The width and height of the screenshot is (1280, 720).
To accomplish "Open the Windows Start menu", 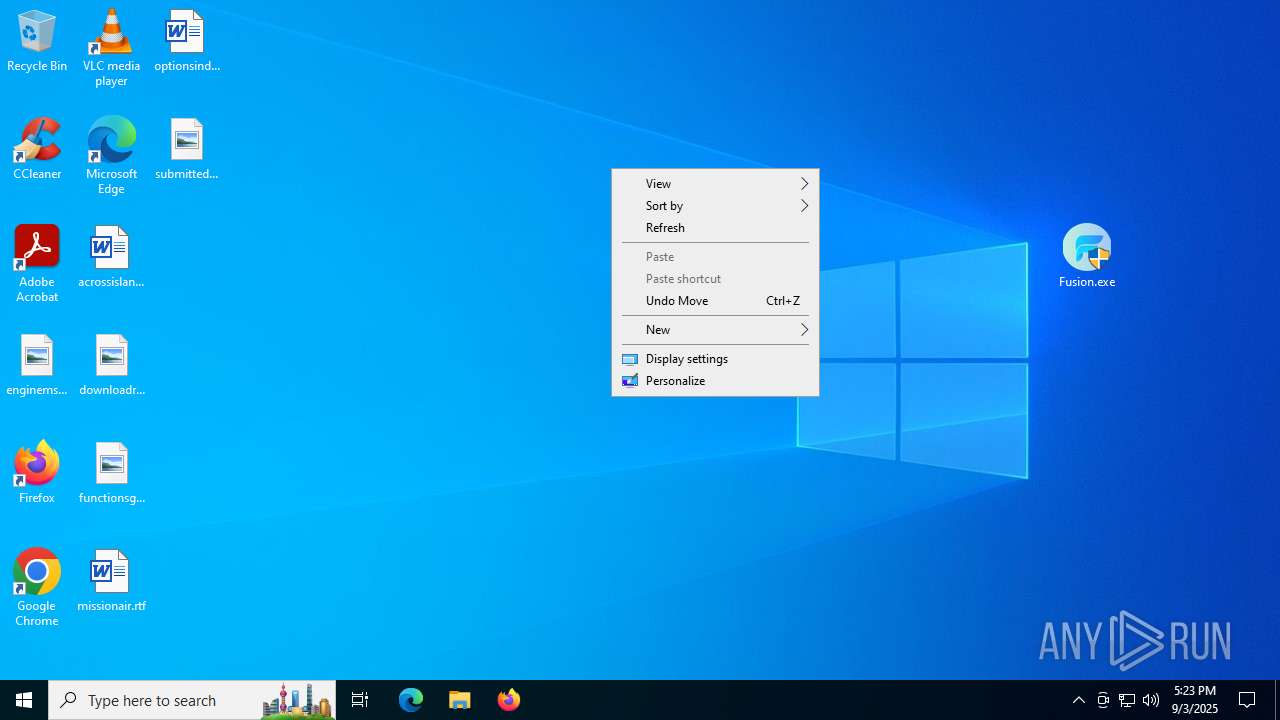I will coord(24,700).
